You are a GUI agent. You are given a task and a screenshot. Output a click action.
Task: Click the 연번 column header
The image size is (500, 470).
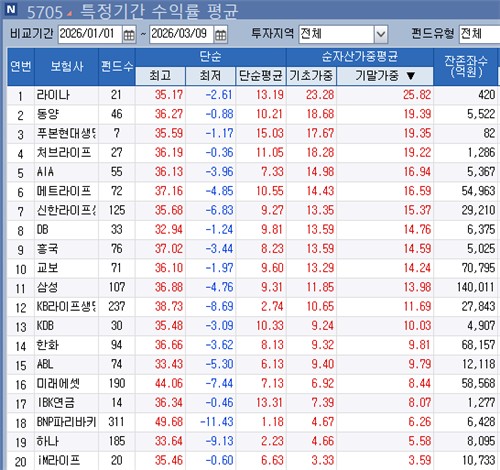(21, 67)
